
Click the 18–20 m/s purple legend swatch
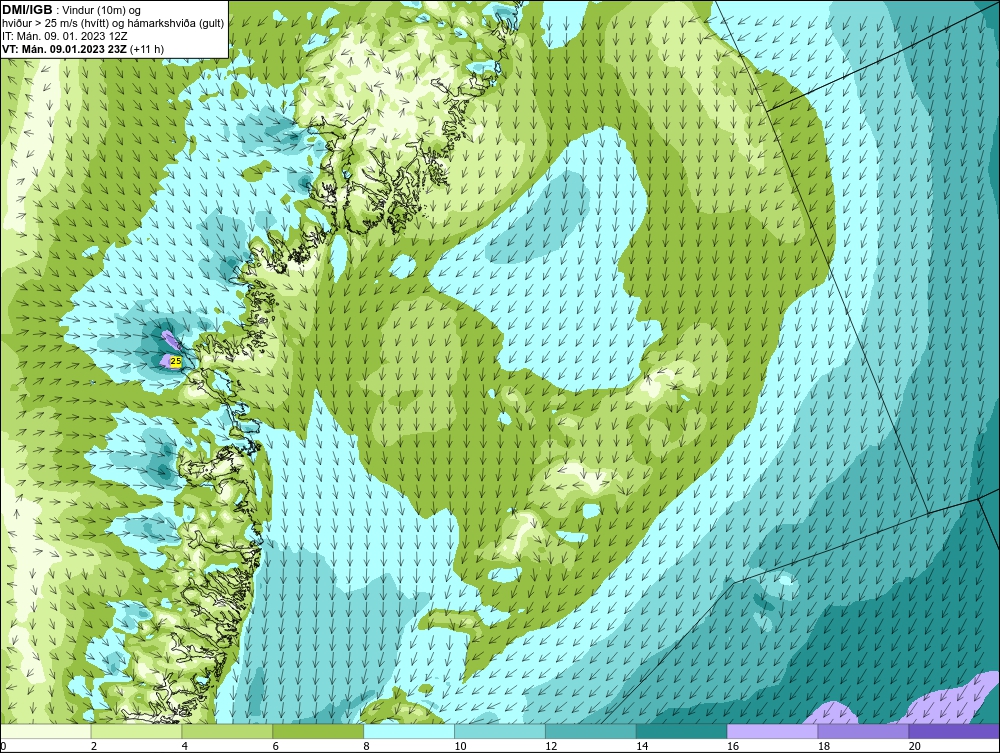(863, 731)
